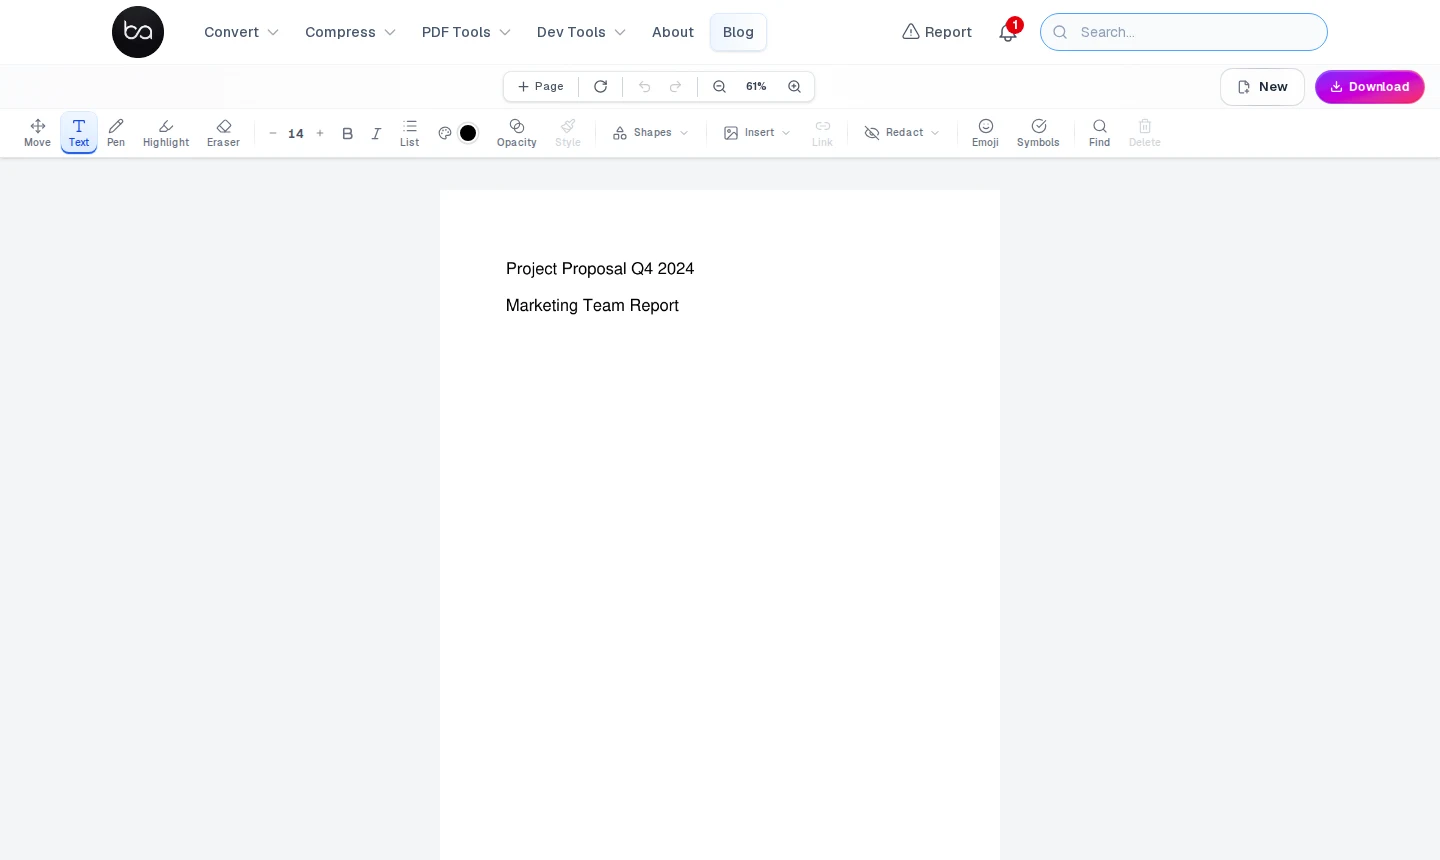Open the List formatting option
Screen dimensions: 1440x860
(x=410, y=133)
